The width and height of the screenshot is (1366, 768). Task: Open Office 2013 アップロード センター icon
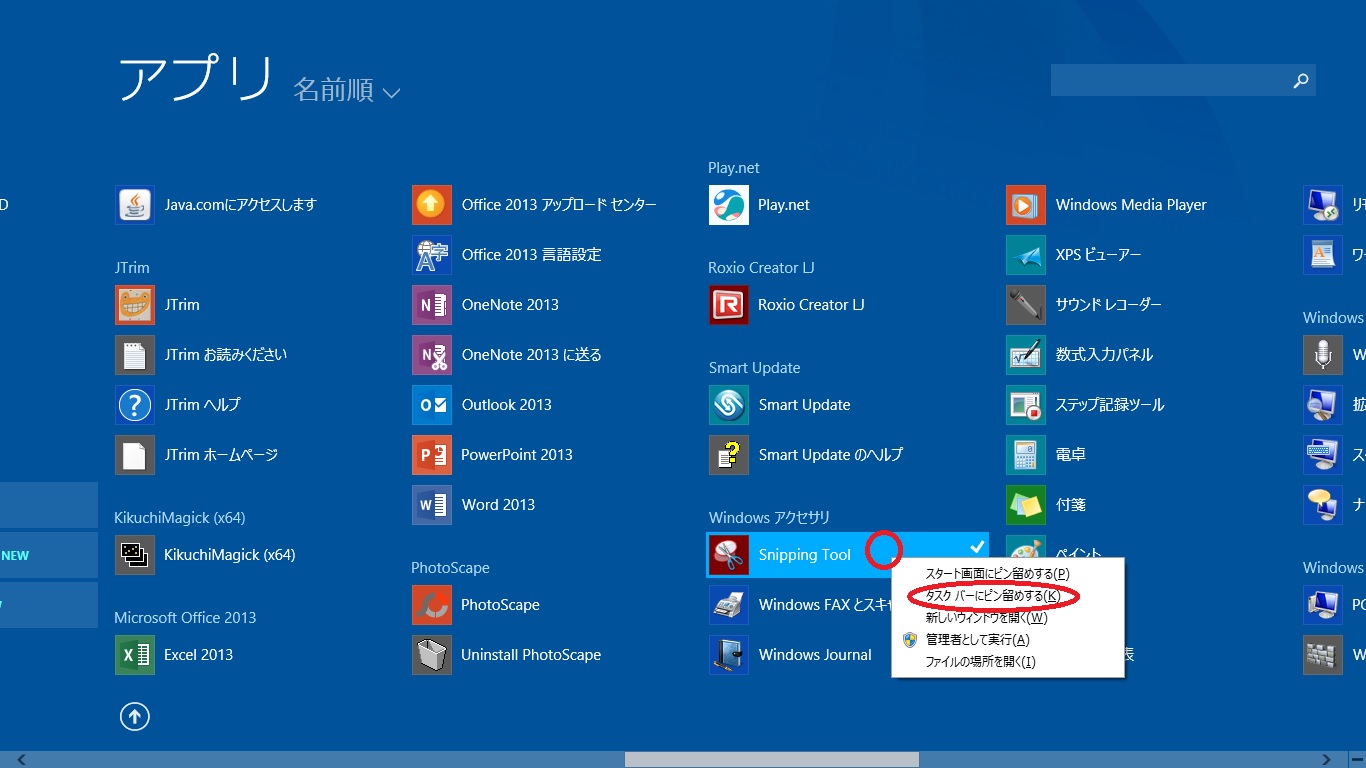(x=432, y=205)
